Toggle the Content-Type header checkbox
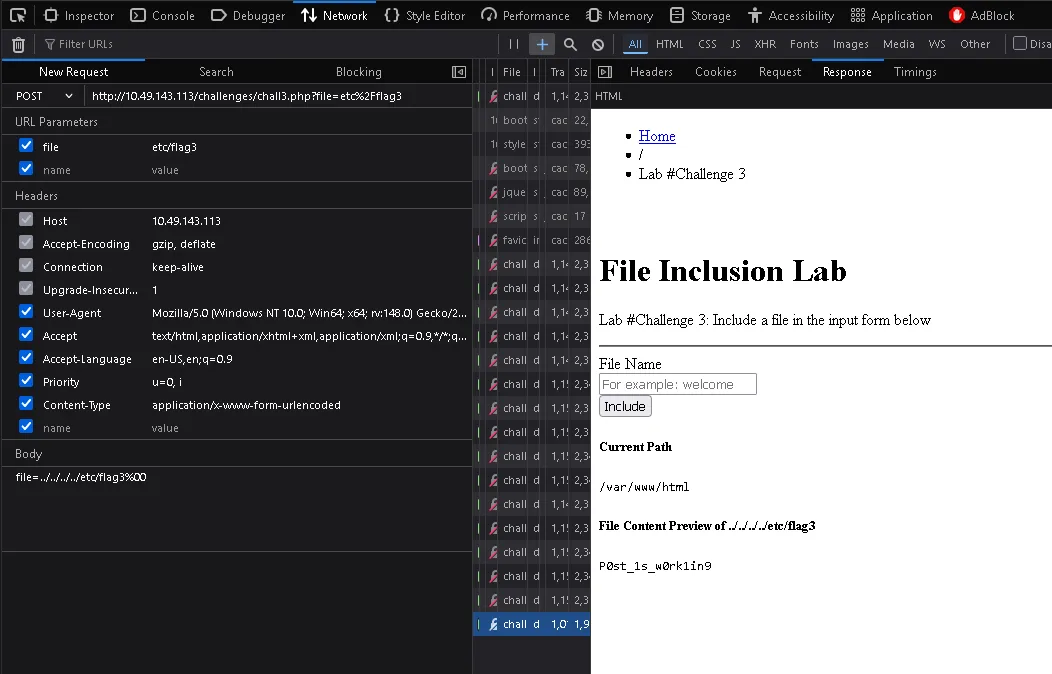 [26, 404]
